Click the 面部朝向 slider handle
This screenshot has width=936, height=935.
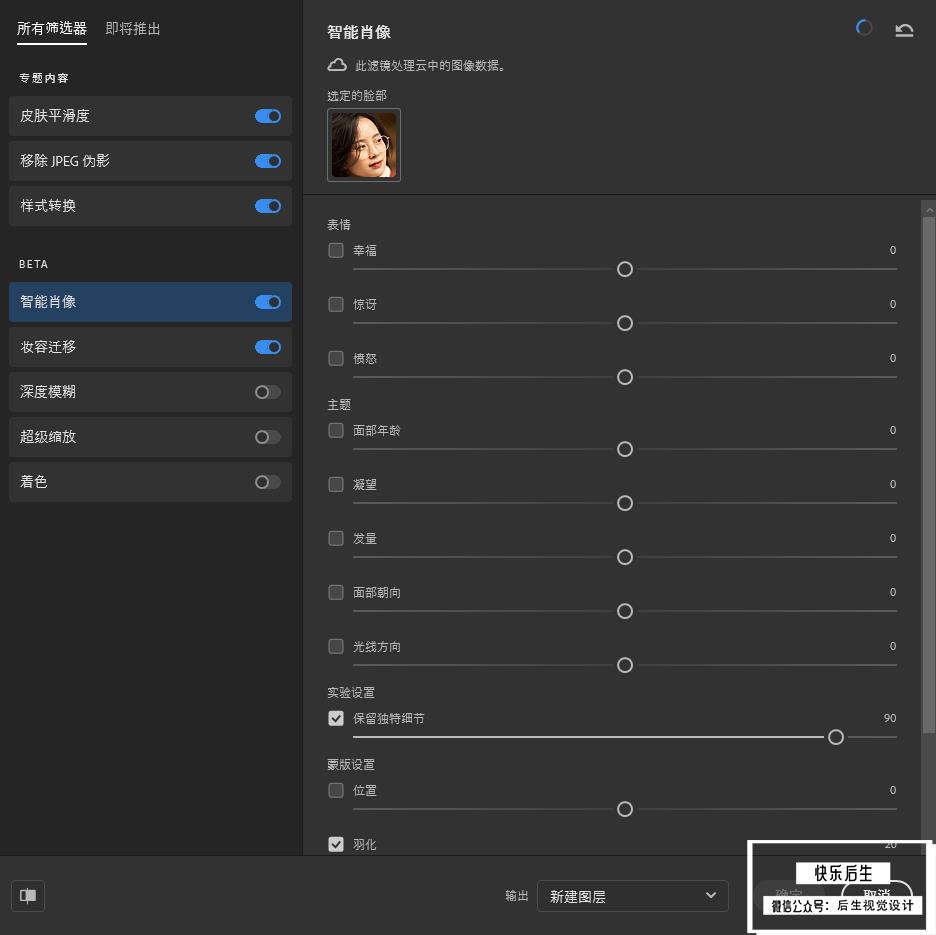625,611
